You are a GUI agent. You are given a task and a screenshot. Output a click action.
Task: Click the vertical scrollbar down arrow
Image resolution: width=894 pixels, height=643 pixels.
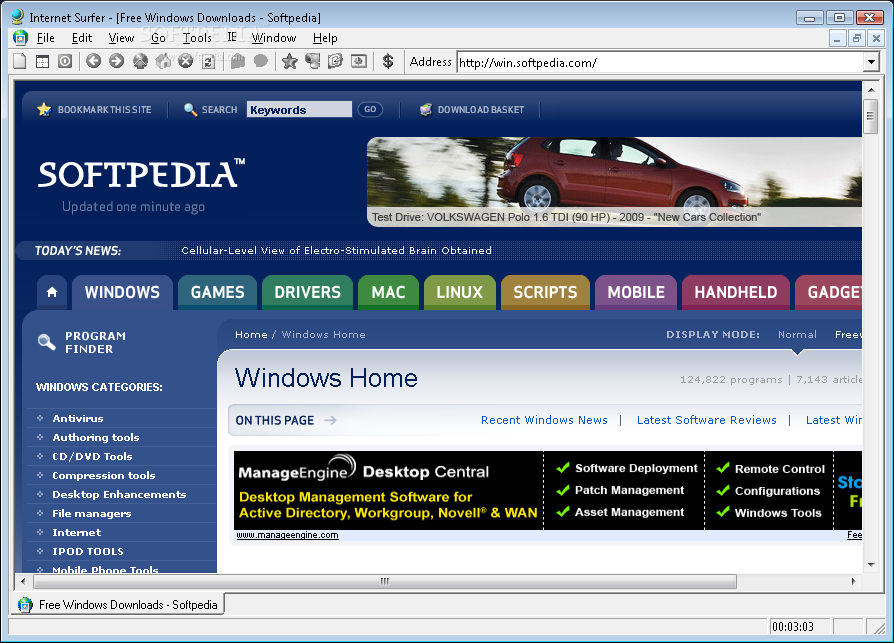pyautogui.click(x=871, y=565)
